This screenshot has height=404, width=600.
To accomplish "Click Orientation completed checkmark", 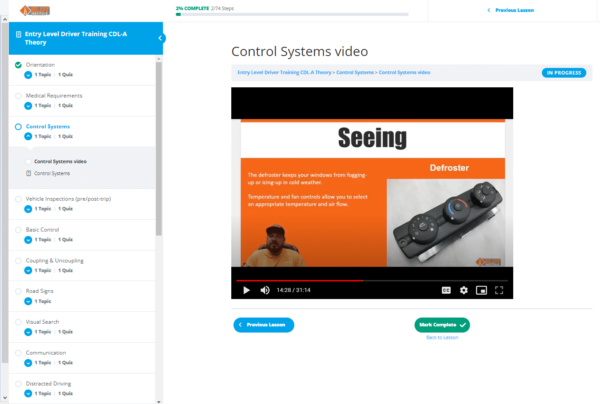I will pyautogui.click(x=18, y=65).
